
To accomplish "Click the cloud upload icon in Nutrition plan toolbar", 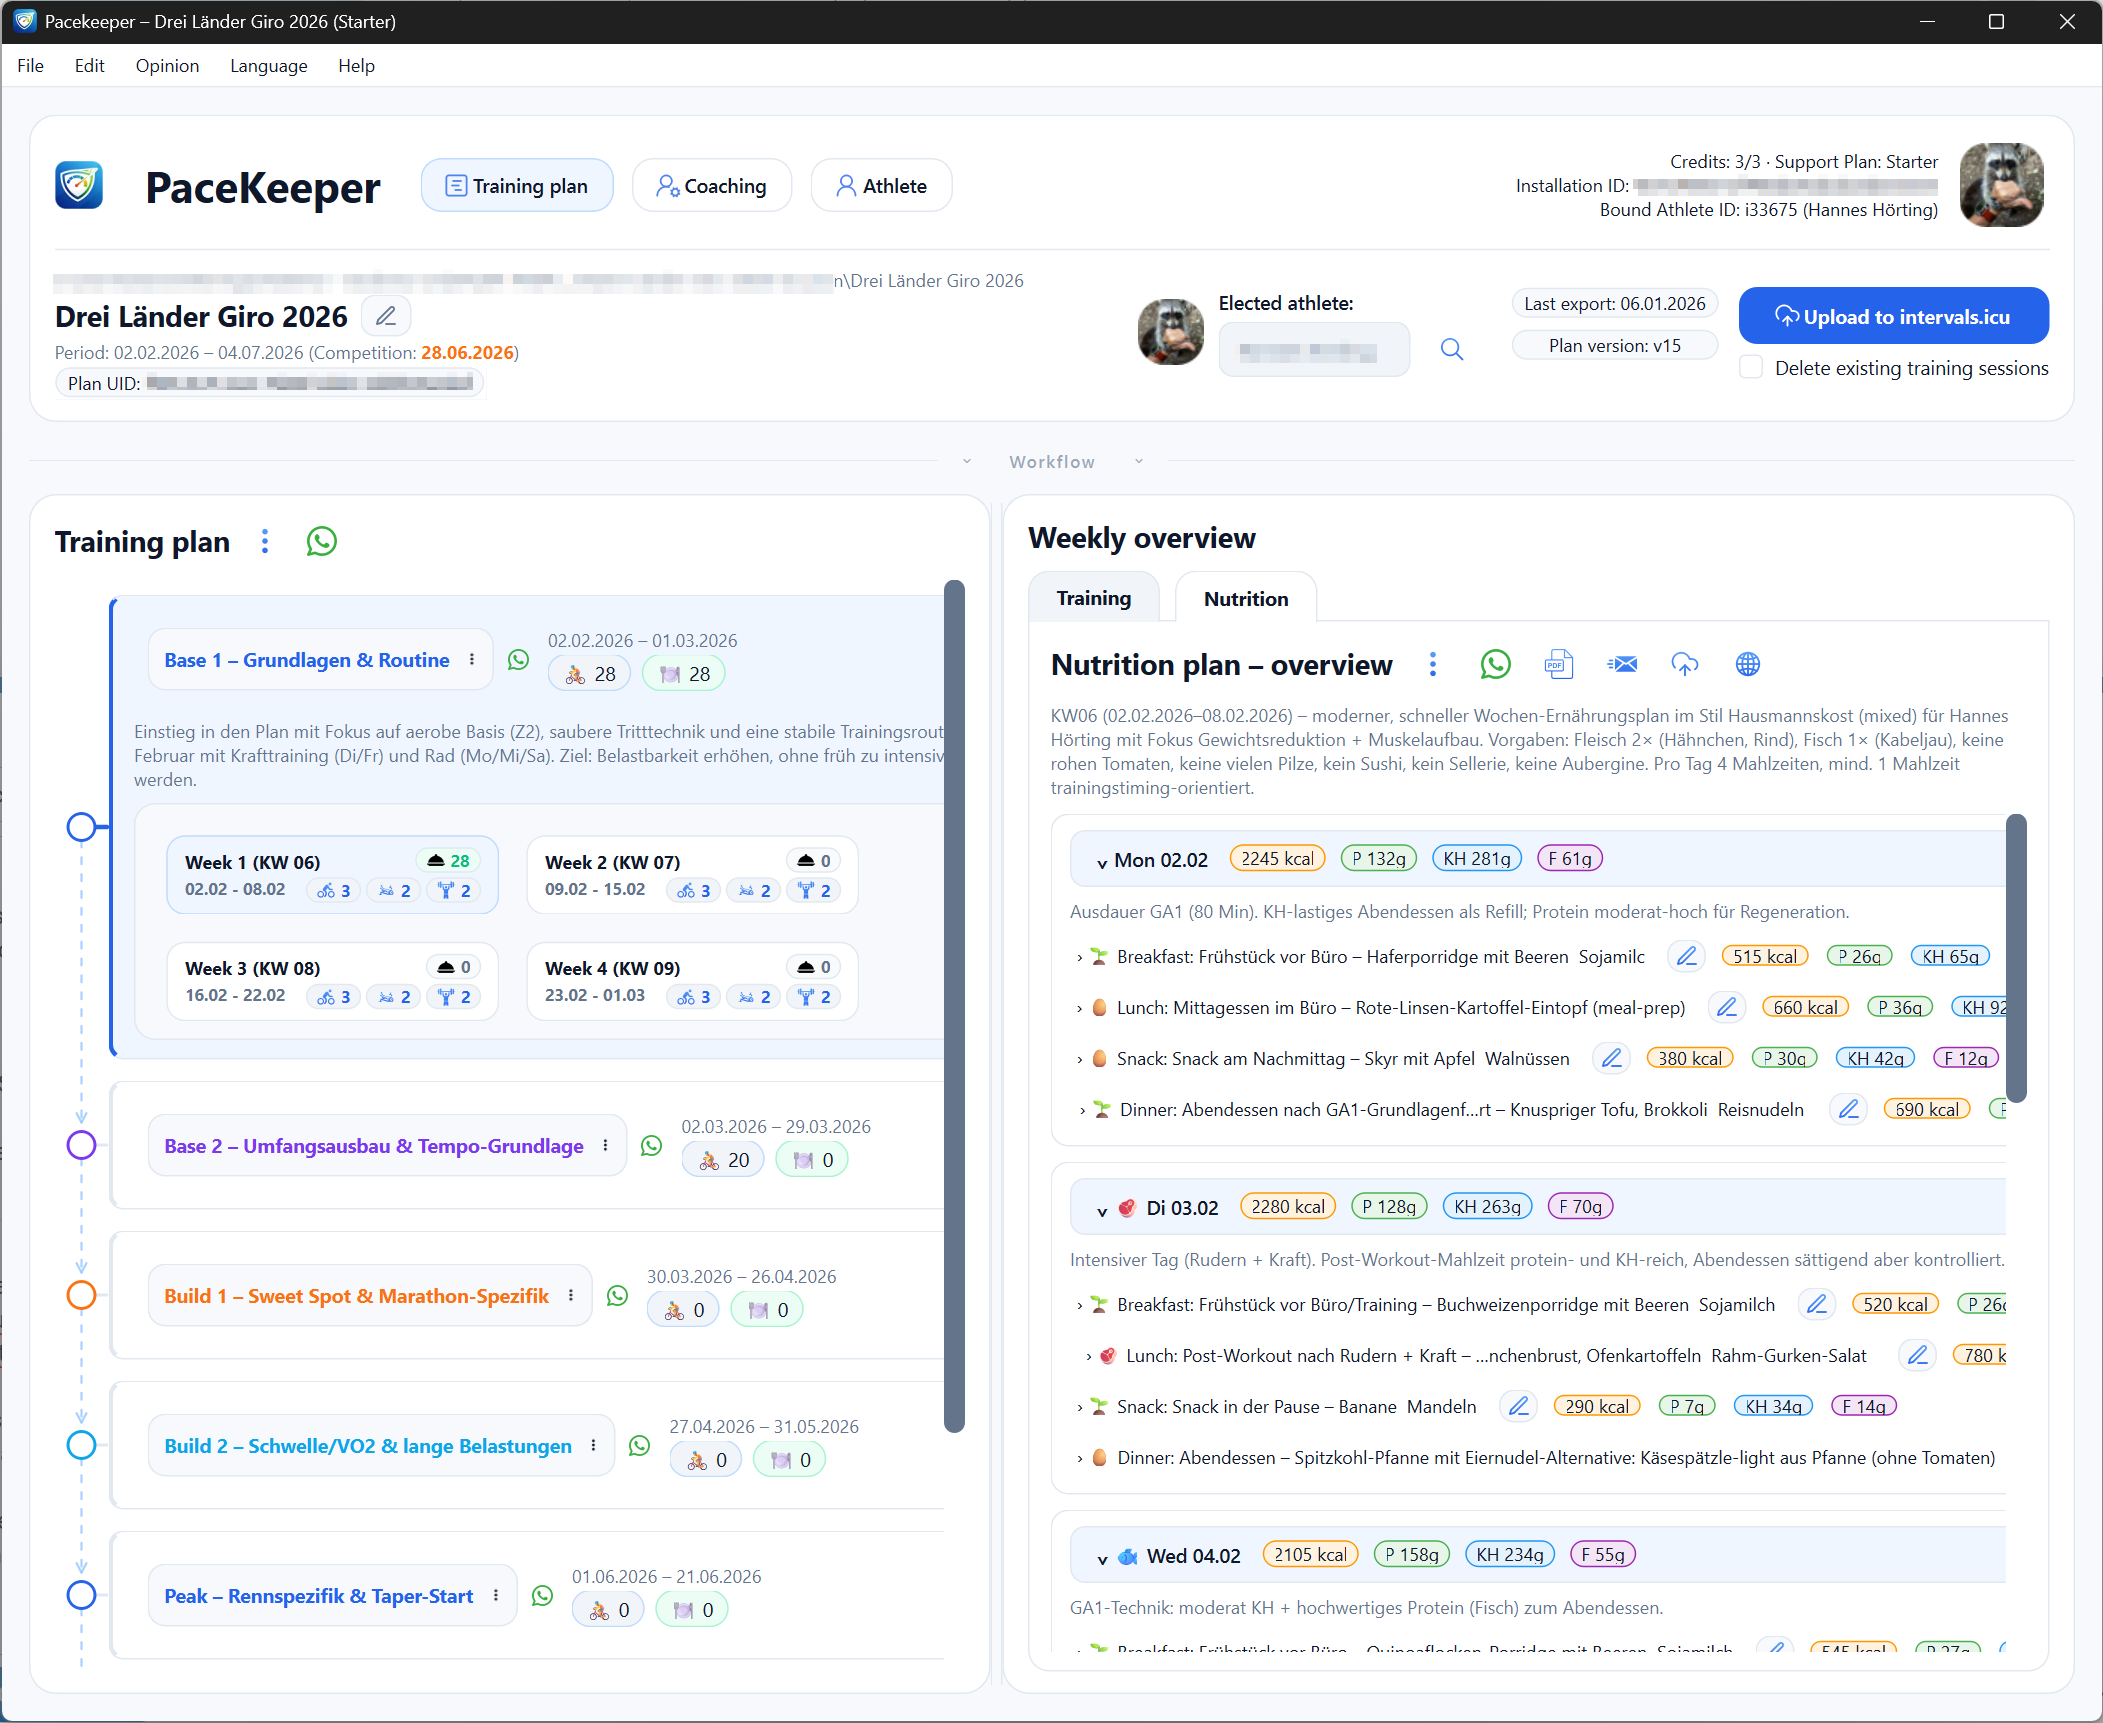I will (x=1685, y=664).
